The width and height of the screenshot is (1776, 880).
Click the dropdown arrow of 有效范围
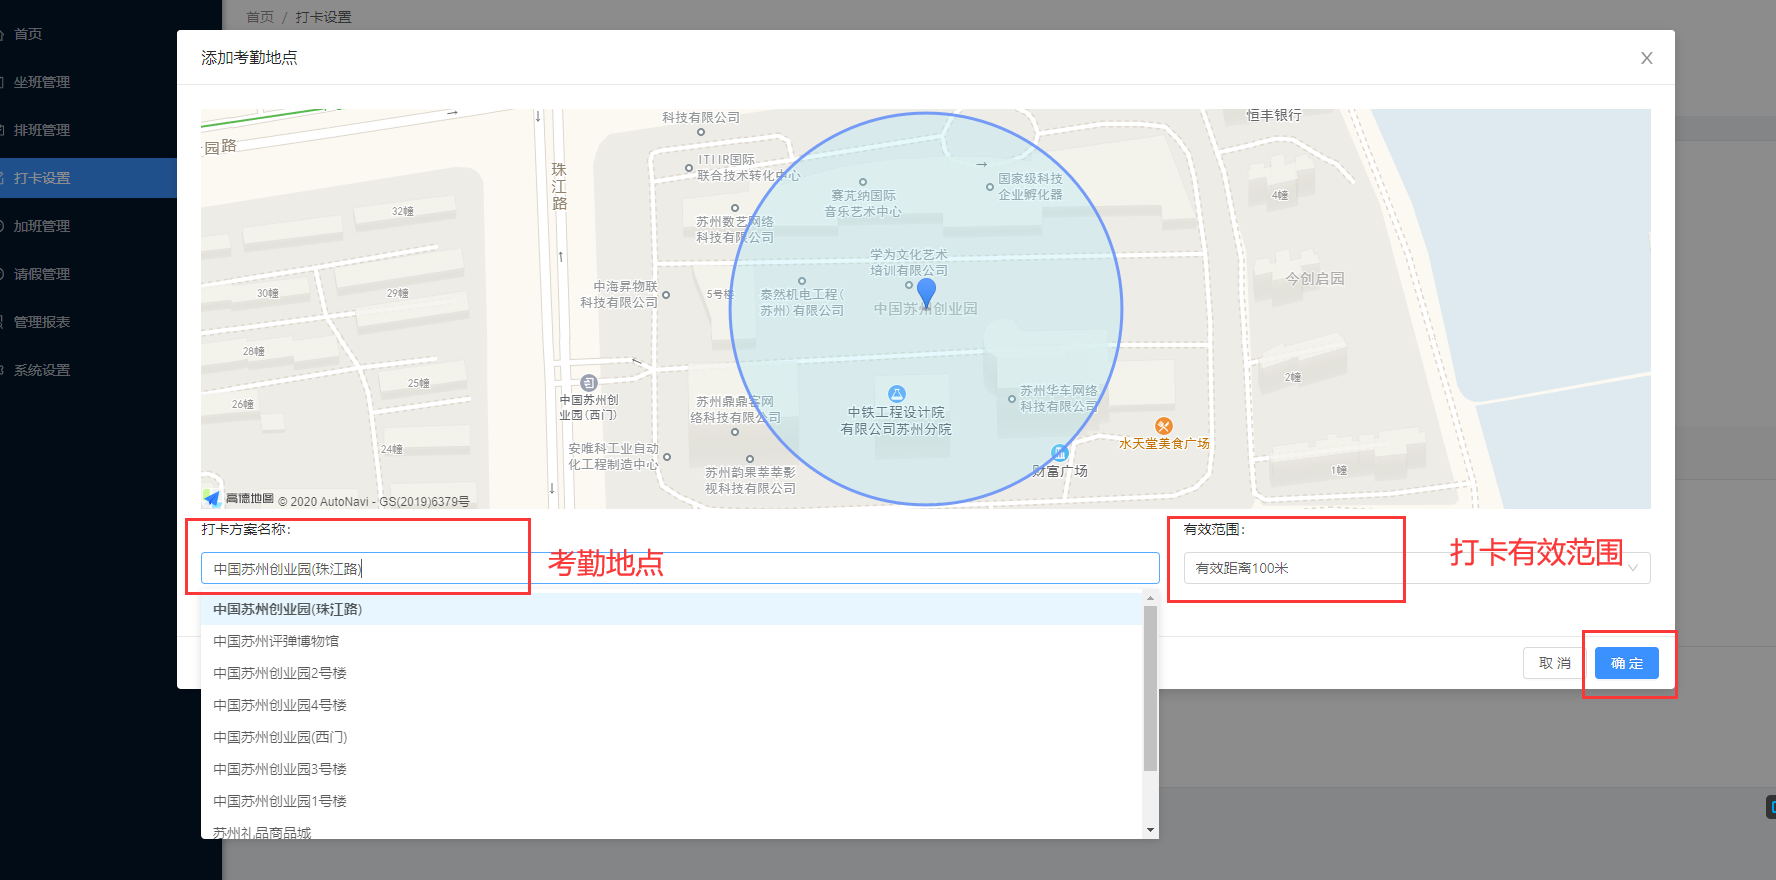1633,568
